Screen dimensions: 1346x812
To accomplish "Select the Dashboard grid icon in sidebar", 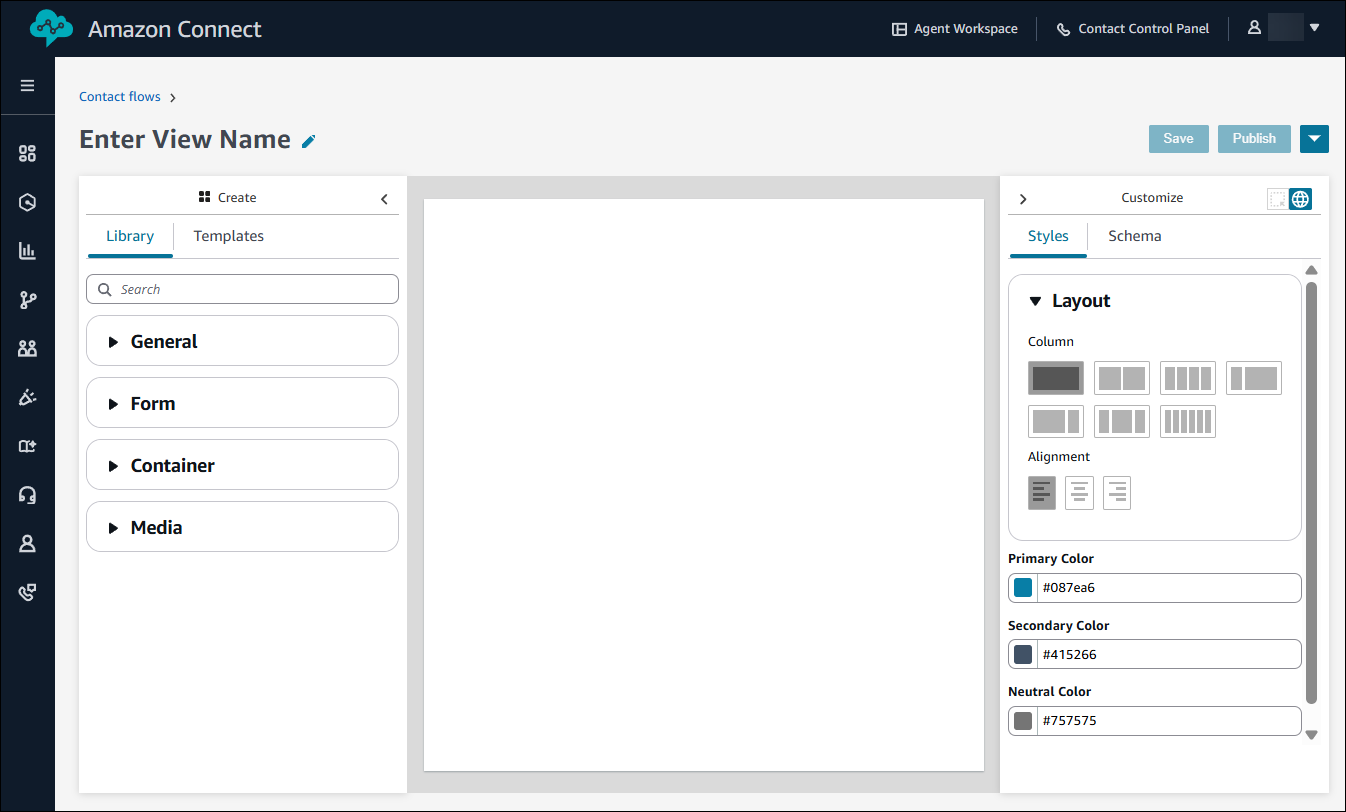I will (27, 152).
